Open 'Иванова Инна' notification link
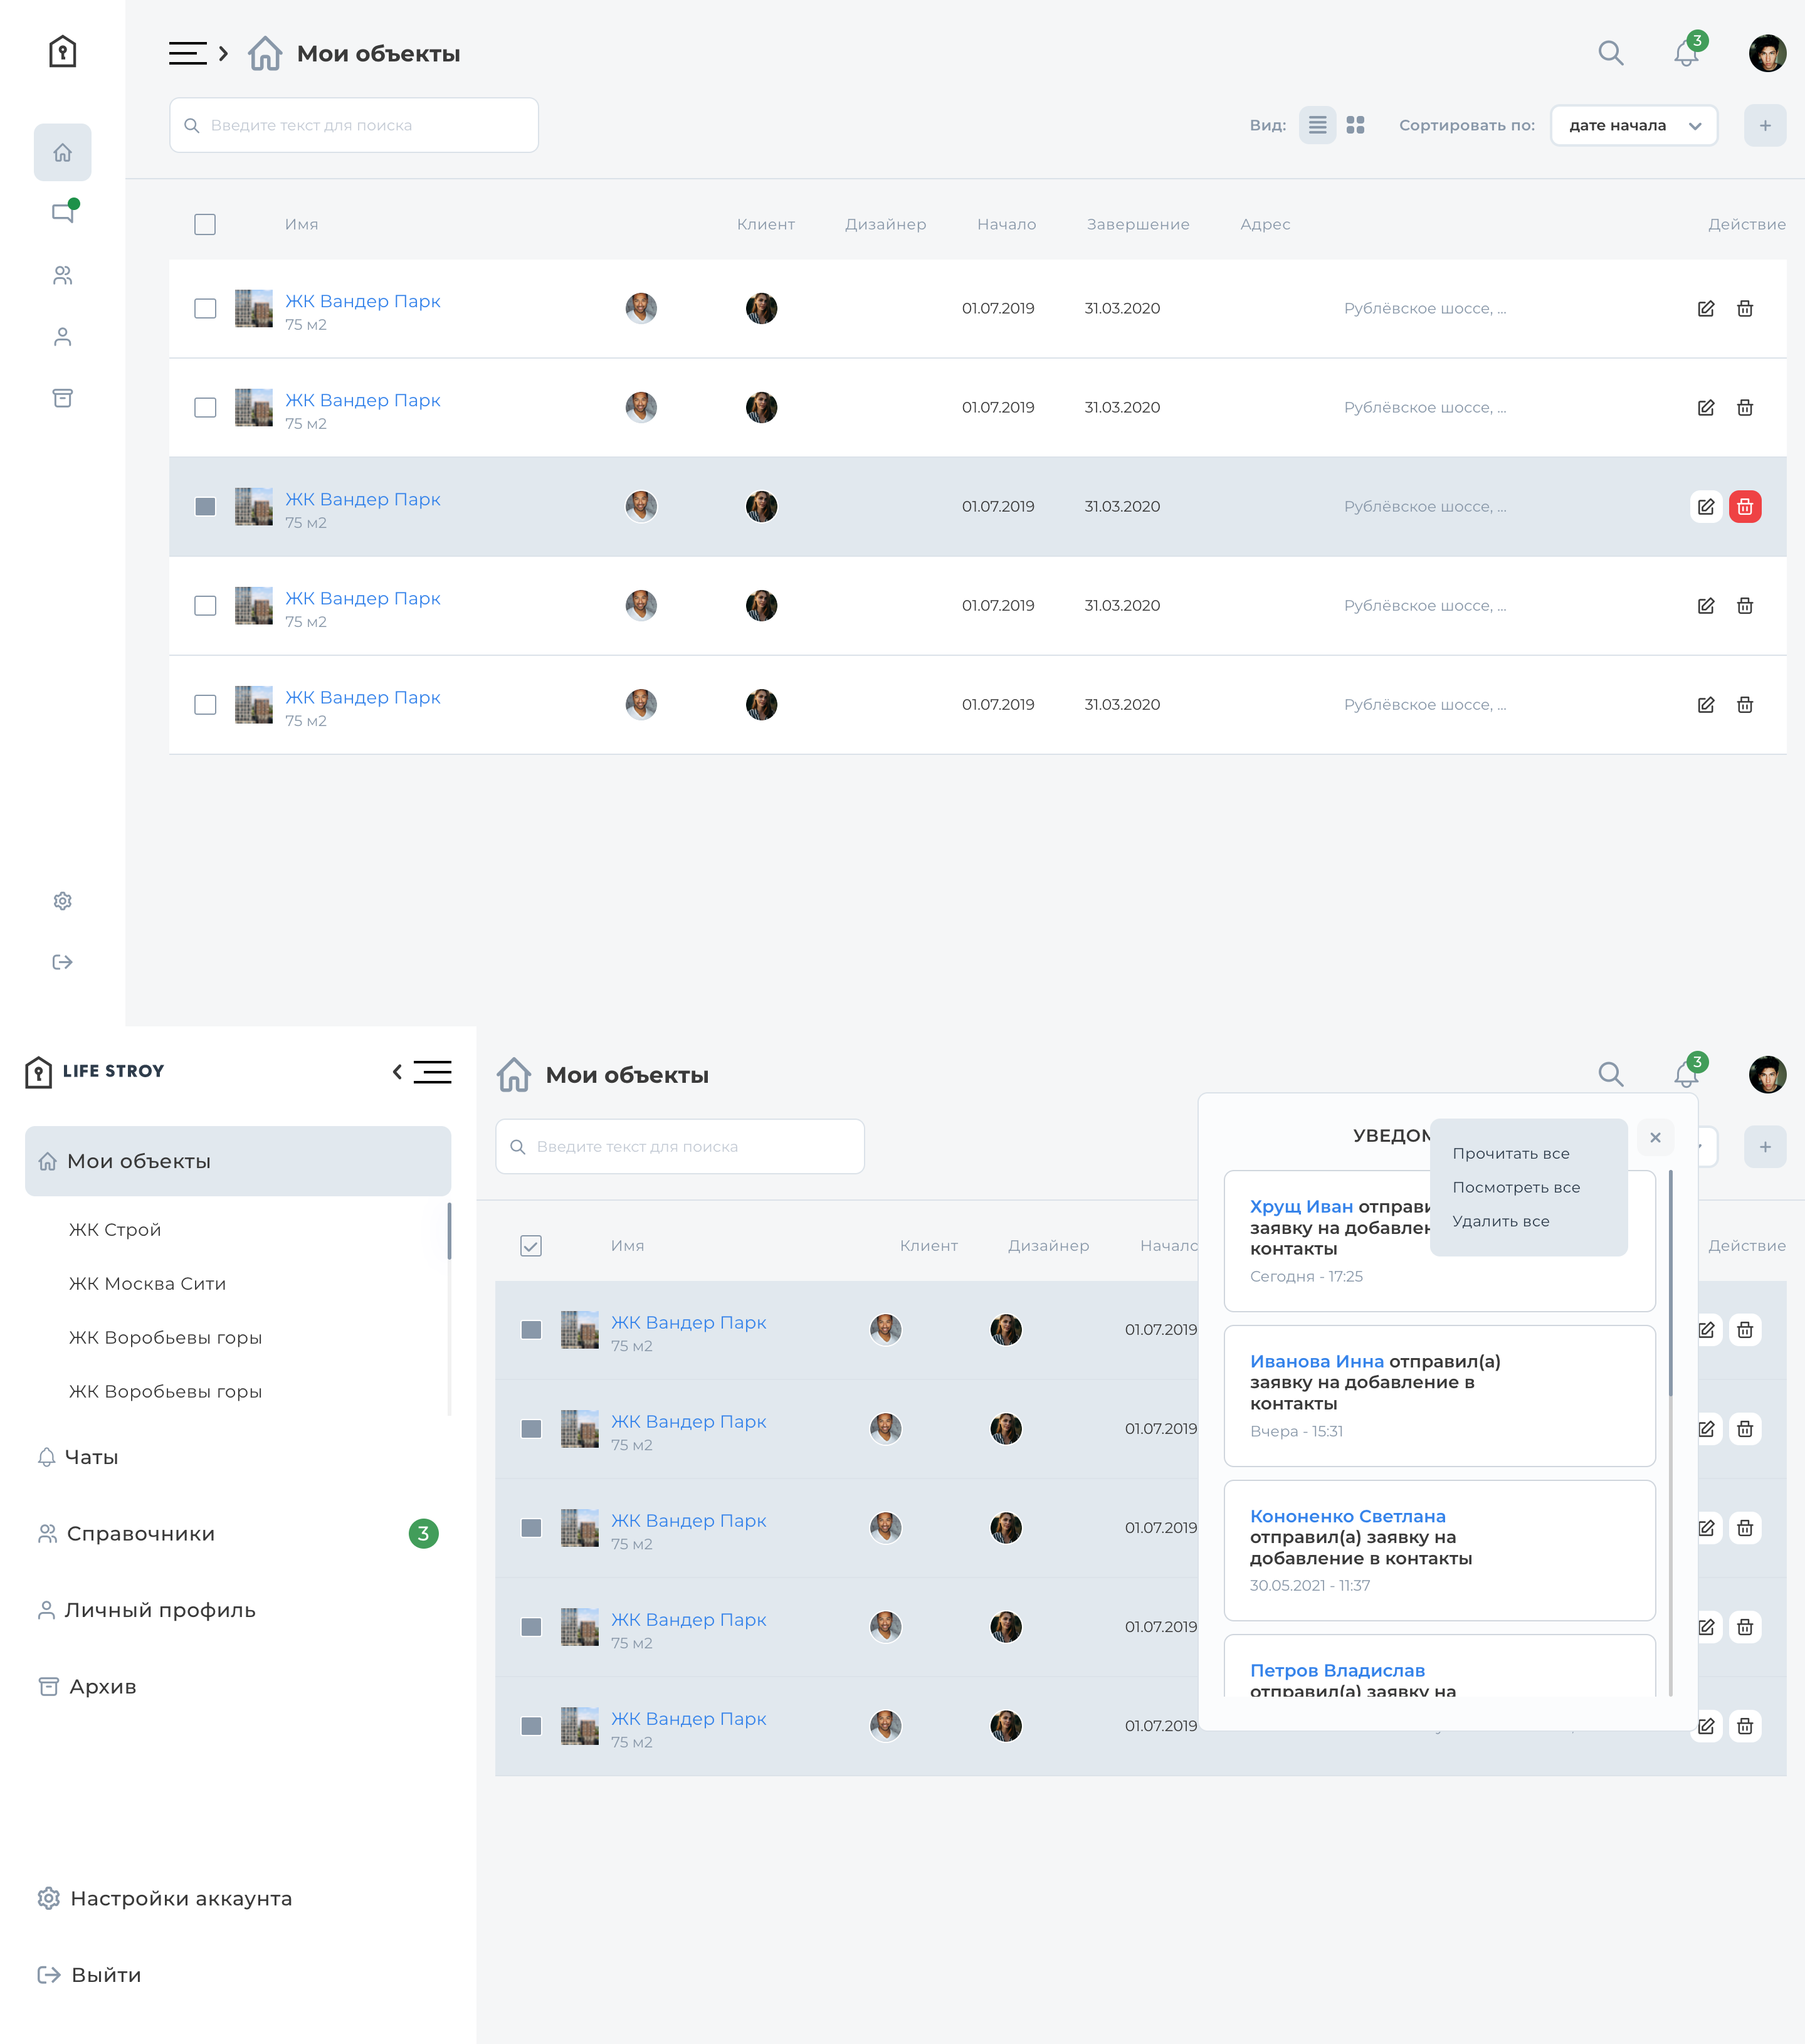1805x2044 pixels. pos(1317,1362)
